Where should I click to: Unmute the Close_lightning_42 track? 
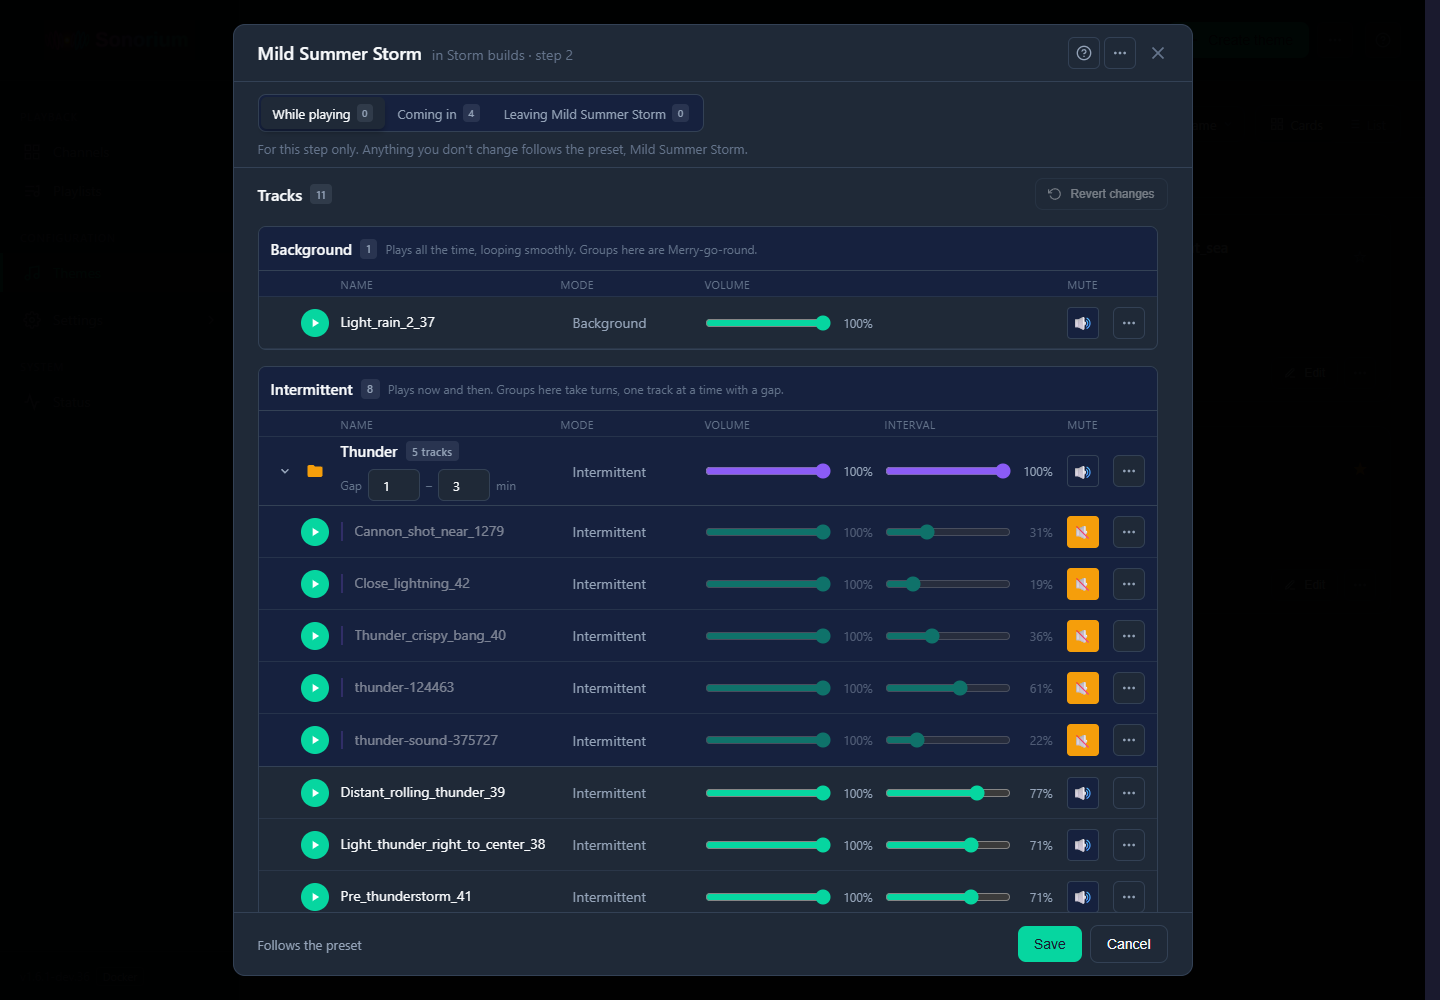(1083, 584)
